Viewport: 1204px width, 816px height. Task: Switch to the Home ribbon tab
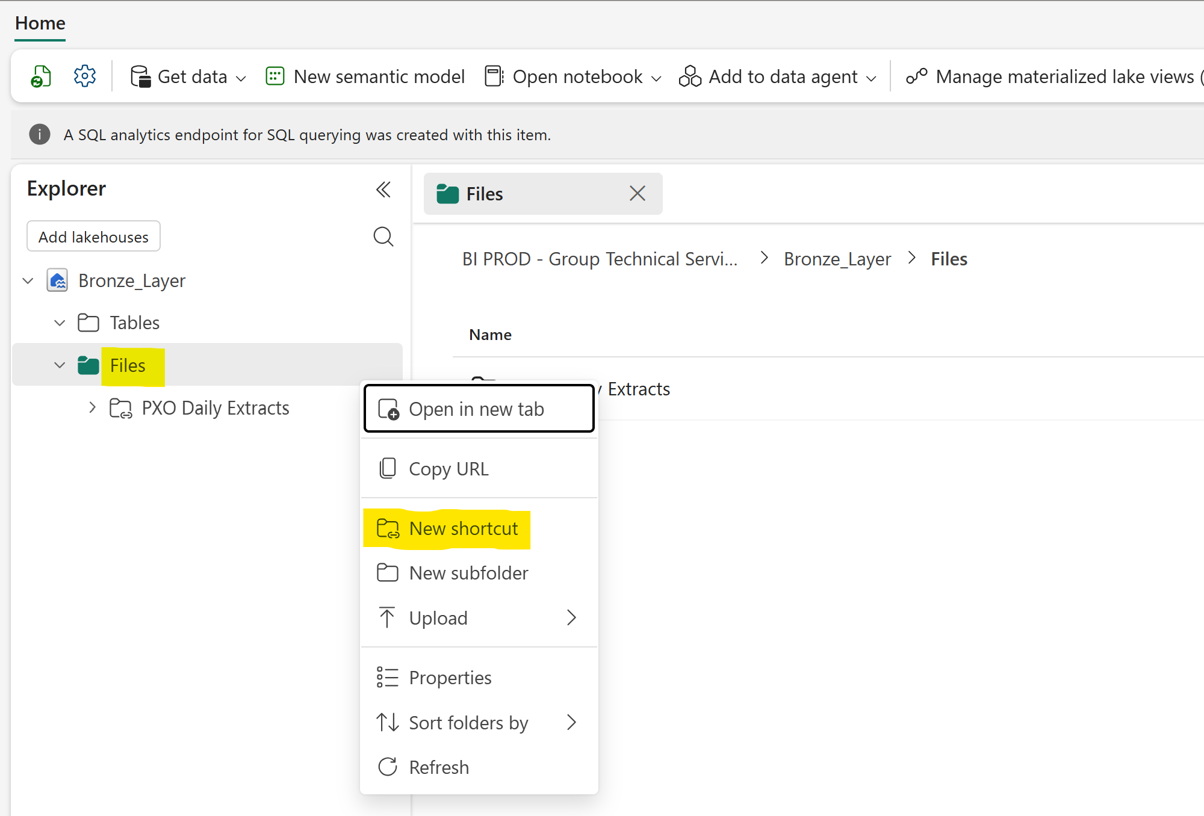click(x=40, y=23)
